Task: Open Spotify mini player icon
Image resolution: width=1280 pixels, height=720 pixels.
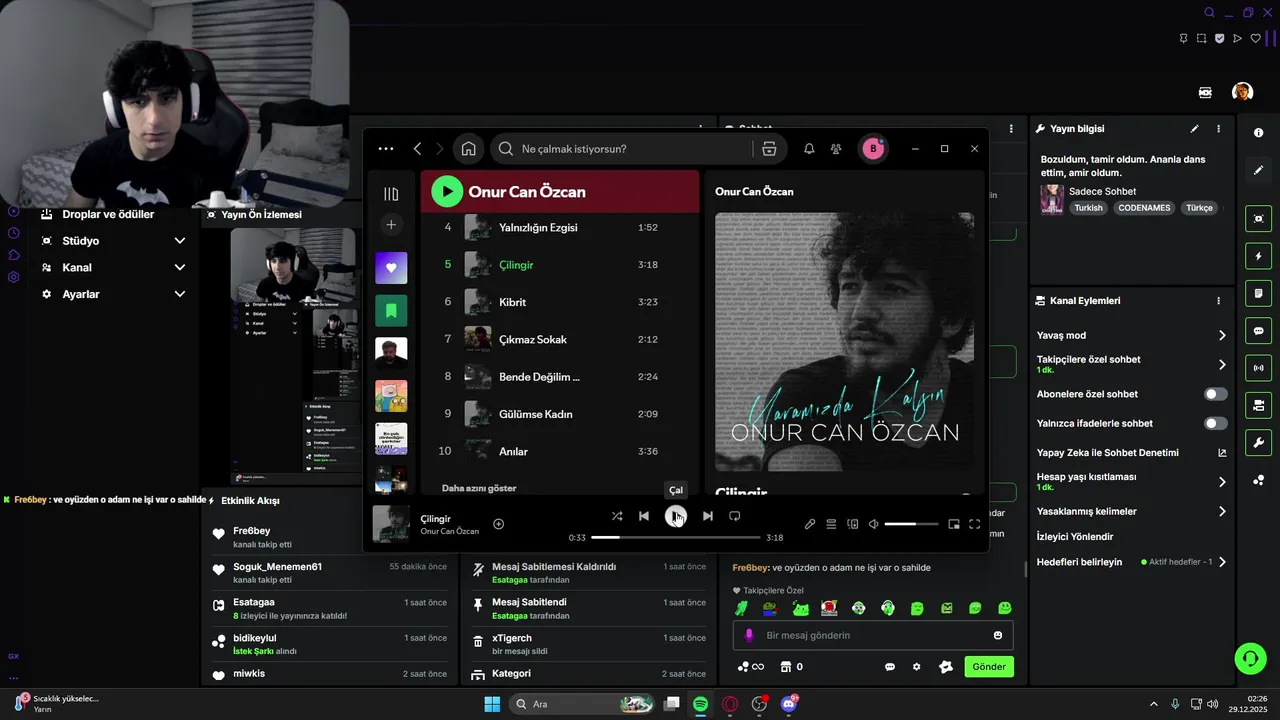Action: [954, 524]
